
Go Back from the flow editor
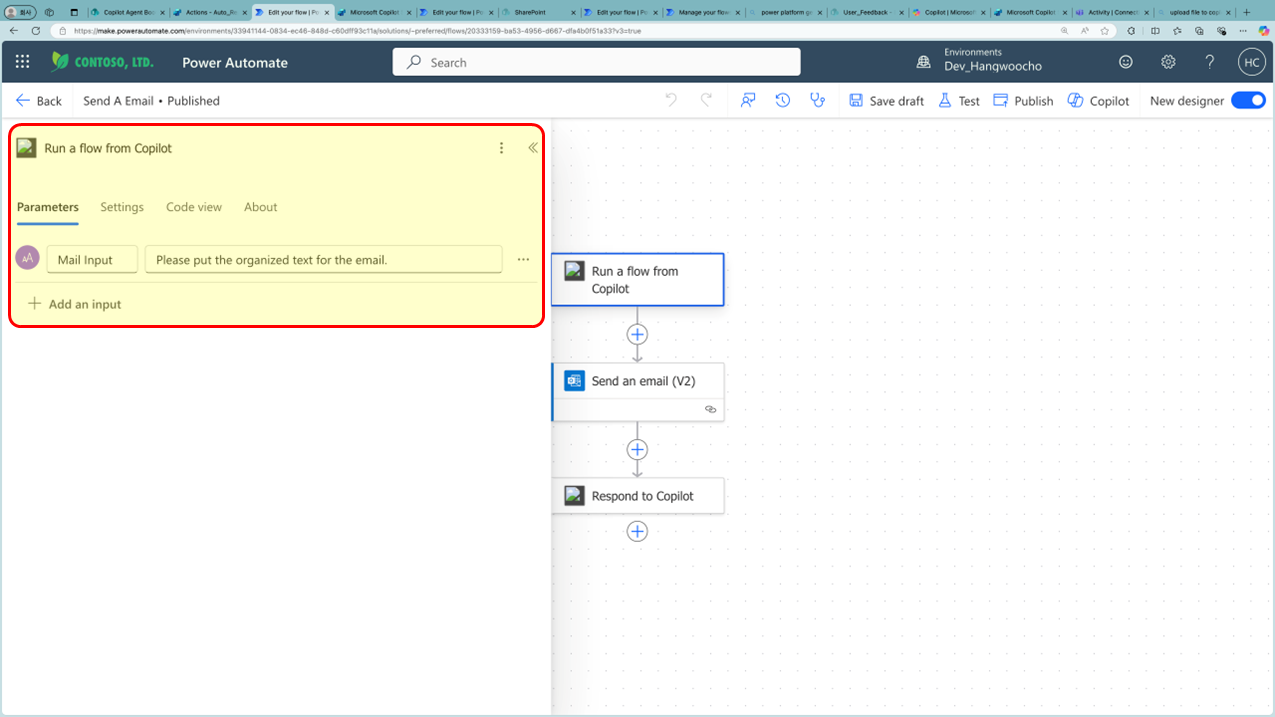coord(39,101)
